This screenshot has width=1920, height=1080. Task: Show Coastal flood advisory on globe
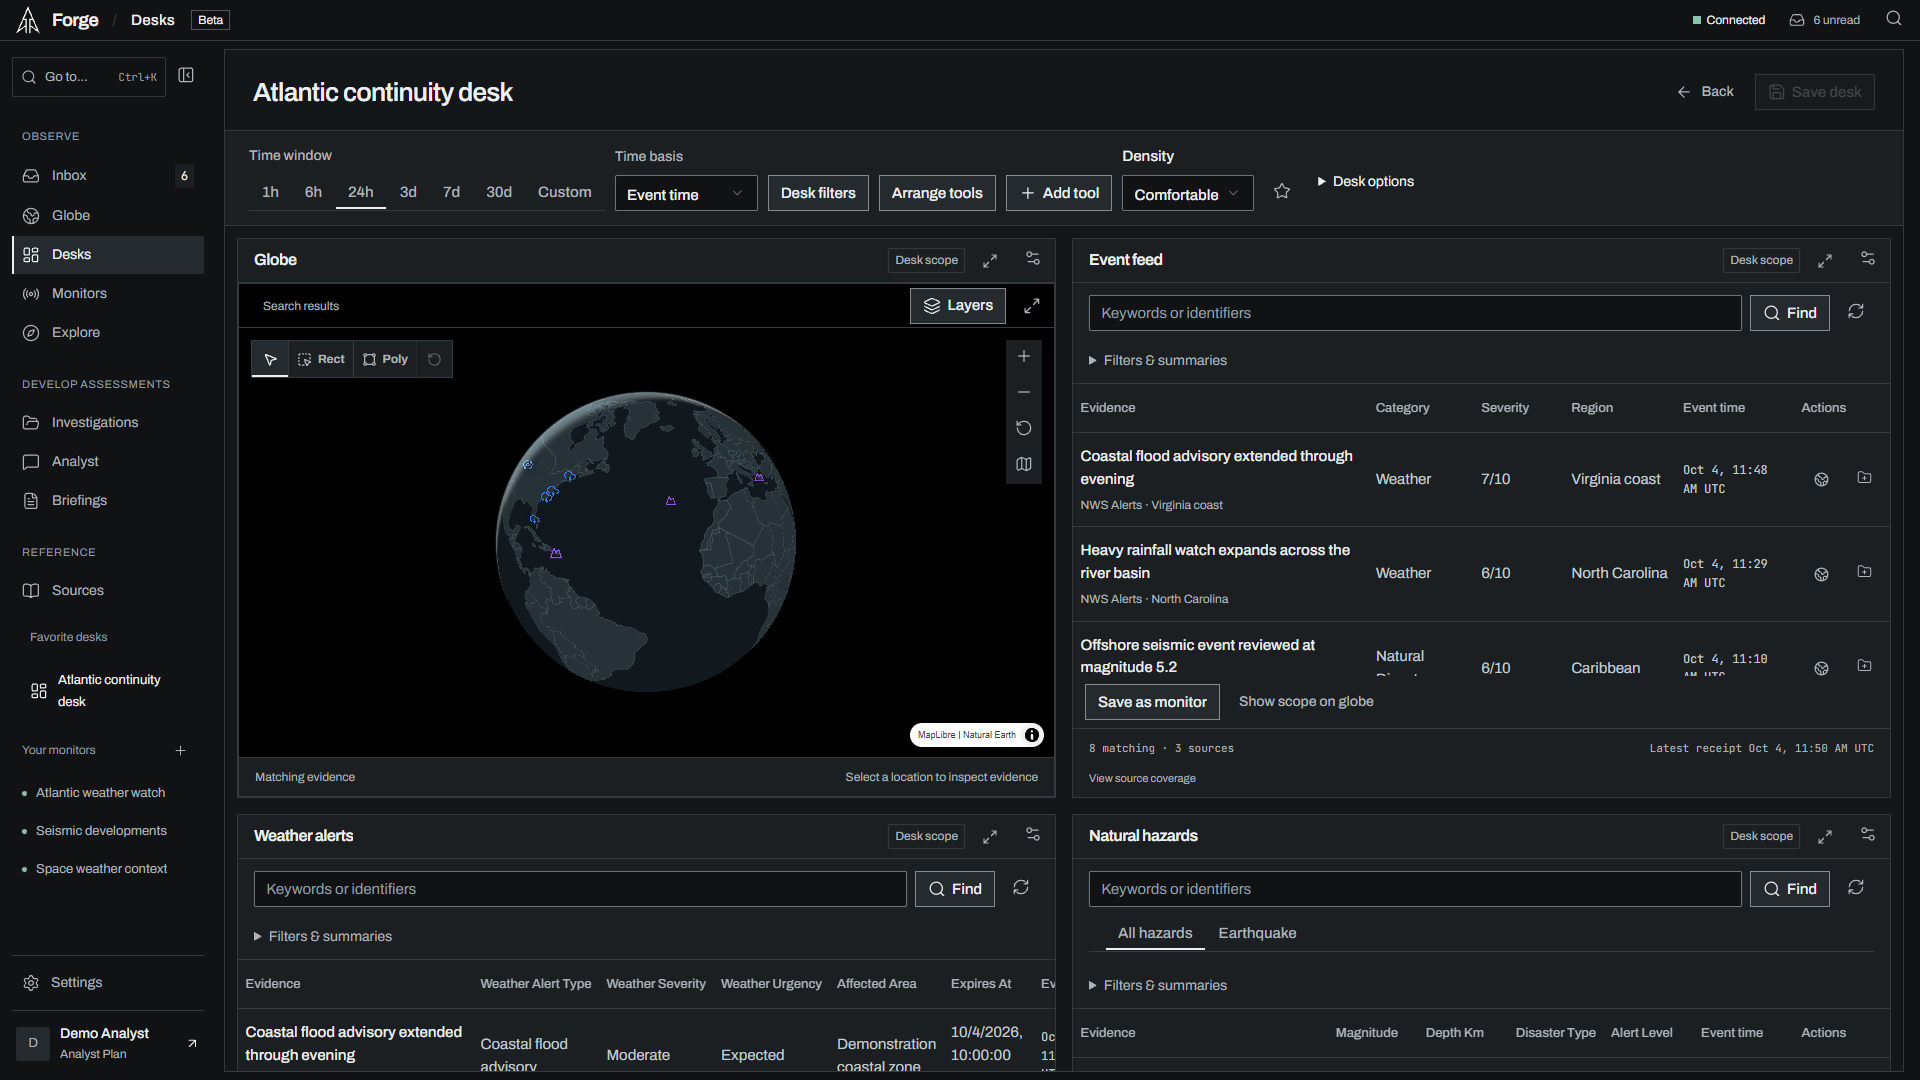tap(1822, 480)
